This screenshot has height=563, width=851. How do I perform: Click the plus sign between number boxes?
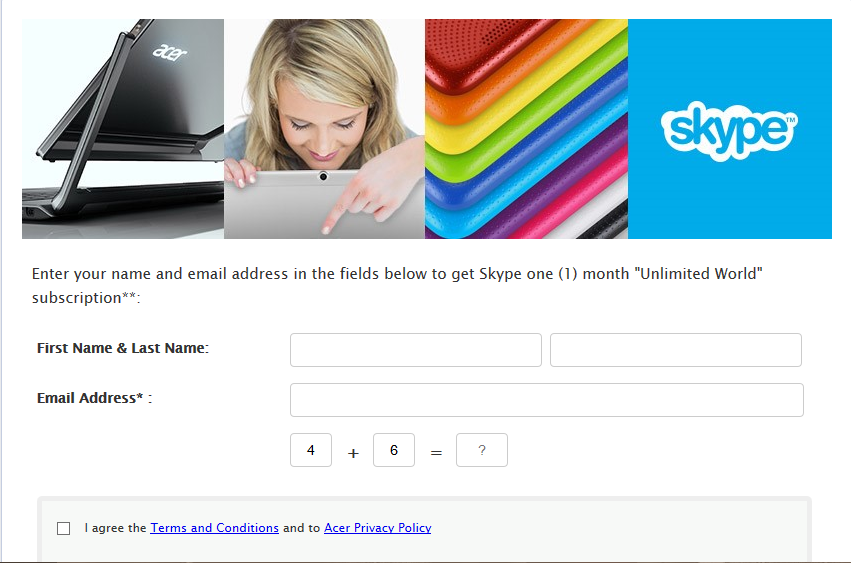(353, 453)
